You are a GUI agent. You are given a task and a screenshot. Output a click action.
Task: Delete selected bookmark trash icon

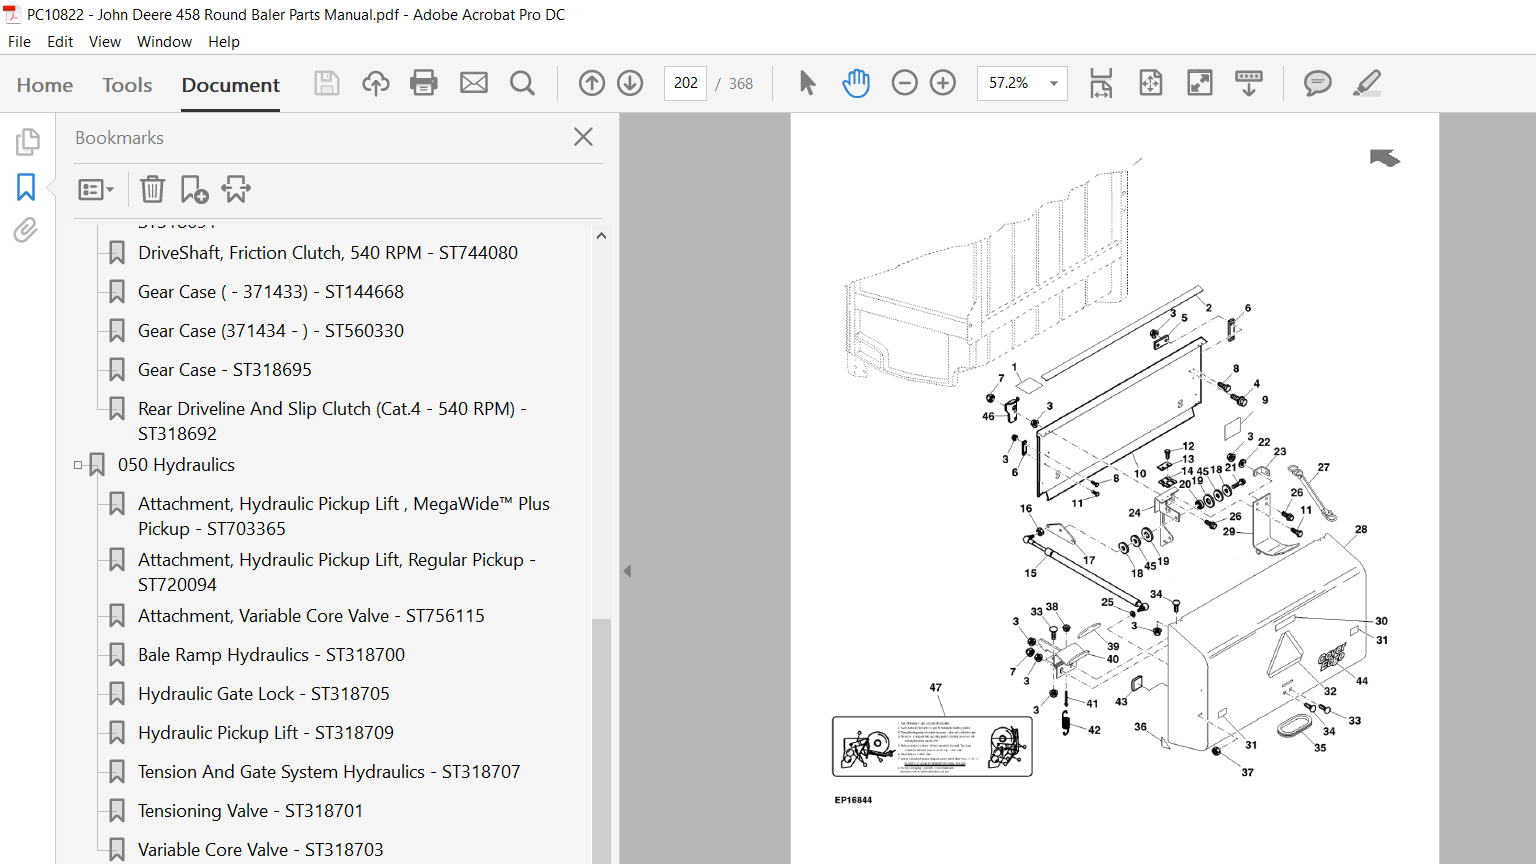click(x=152, y=189)
